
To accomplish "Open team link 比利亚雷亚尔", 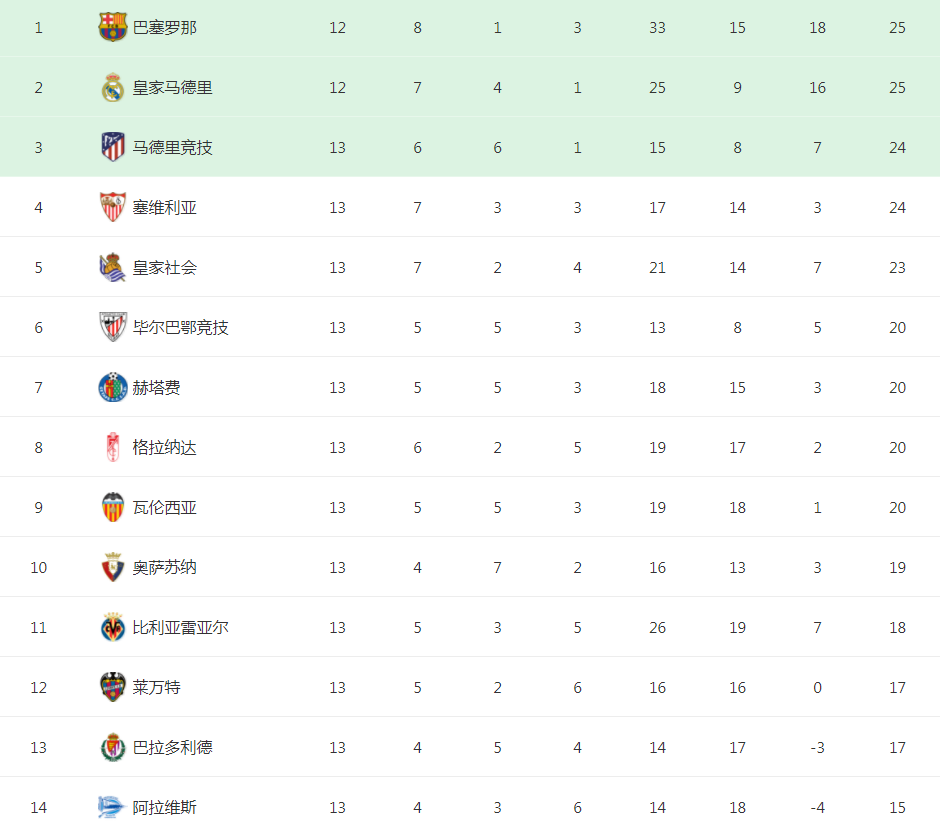I will tap(180, 627).
